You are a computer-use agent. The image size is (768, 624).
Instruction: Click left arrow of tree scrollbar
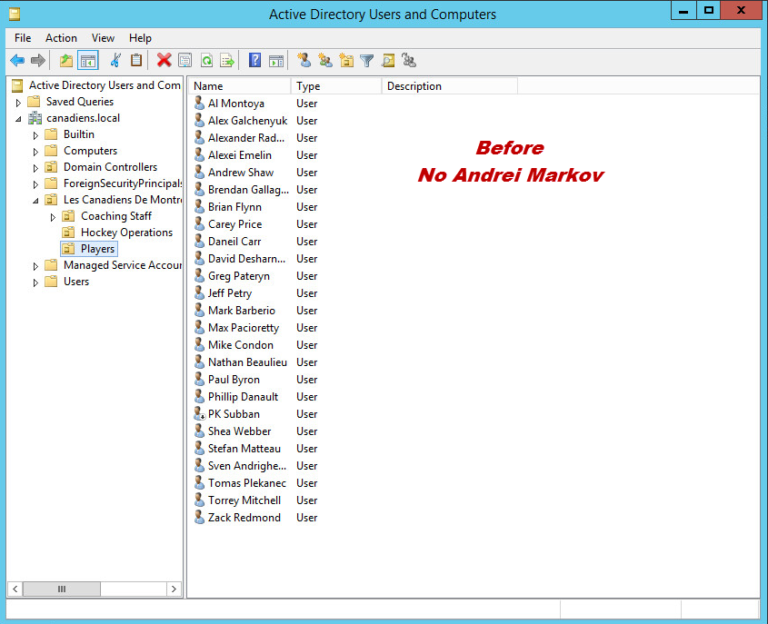15,589
